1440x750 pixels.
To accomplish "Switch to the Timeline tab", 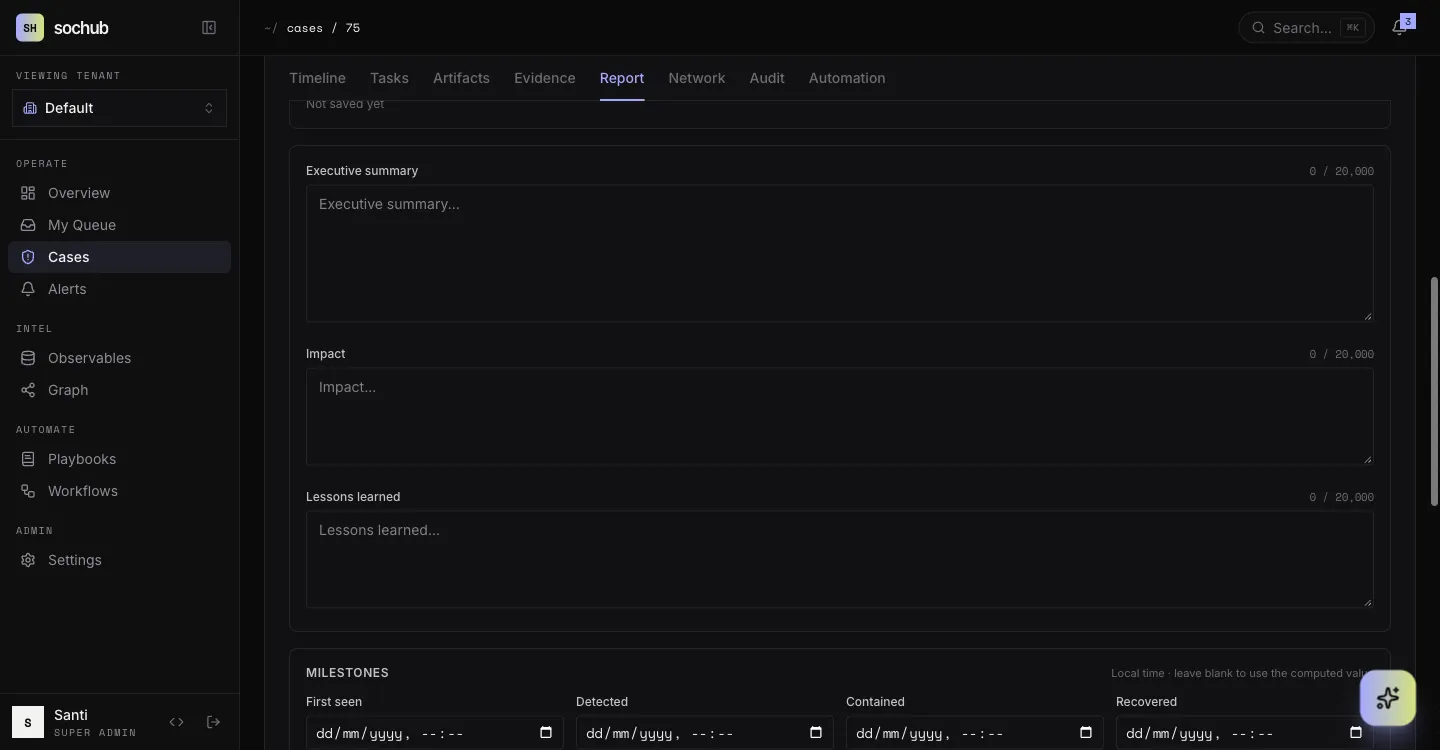I will (x=317, y=78).
